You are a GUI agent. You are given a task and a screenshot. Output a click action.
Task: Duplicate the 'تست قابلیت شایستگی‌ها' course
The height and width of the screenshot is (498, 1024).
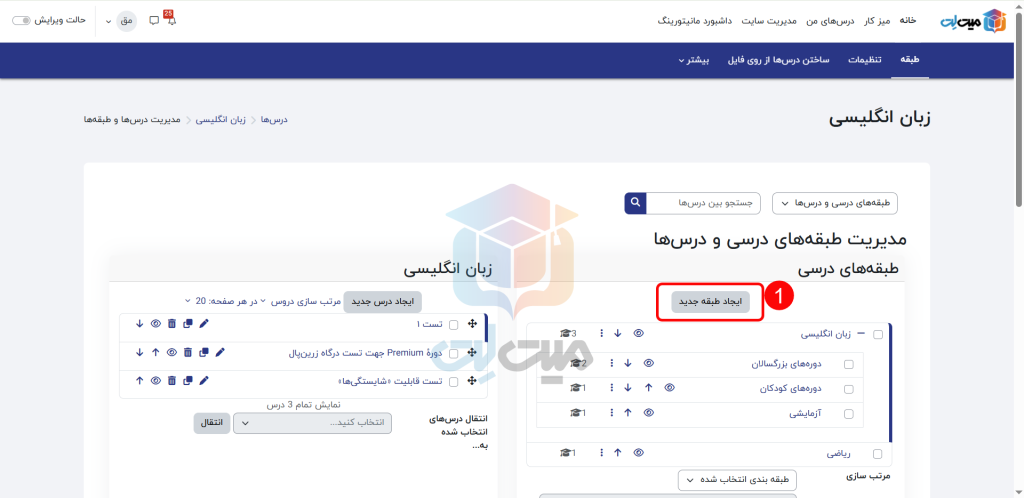(188, 381)
